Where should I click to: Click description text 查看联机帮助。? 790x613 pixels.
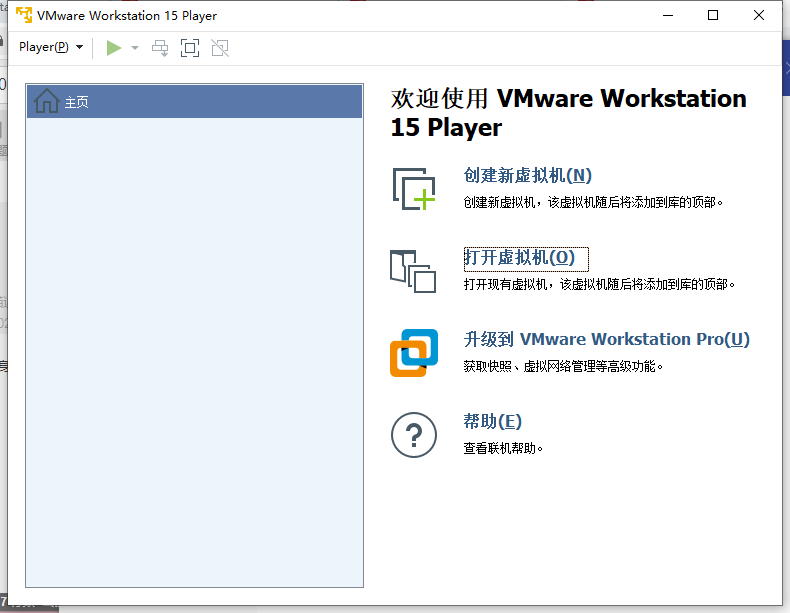[x=503, y=448]
